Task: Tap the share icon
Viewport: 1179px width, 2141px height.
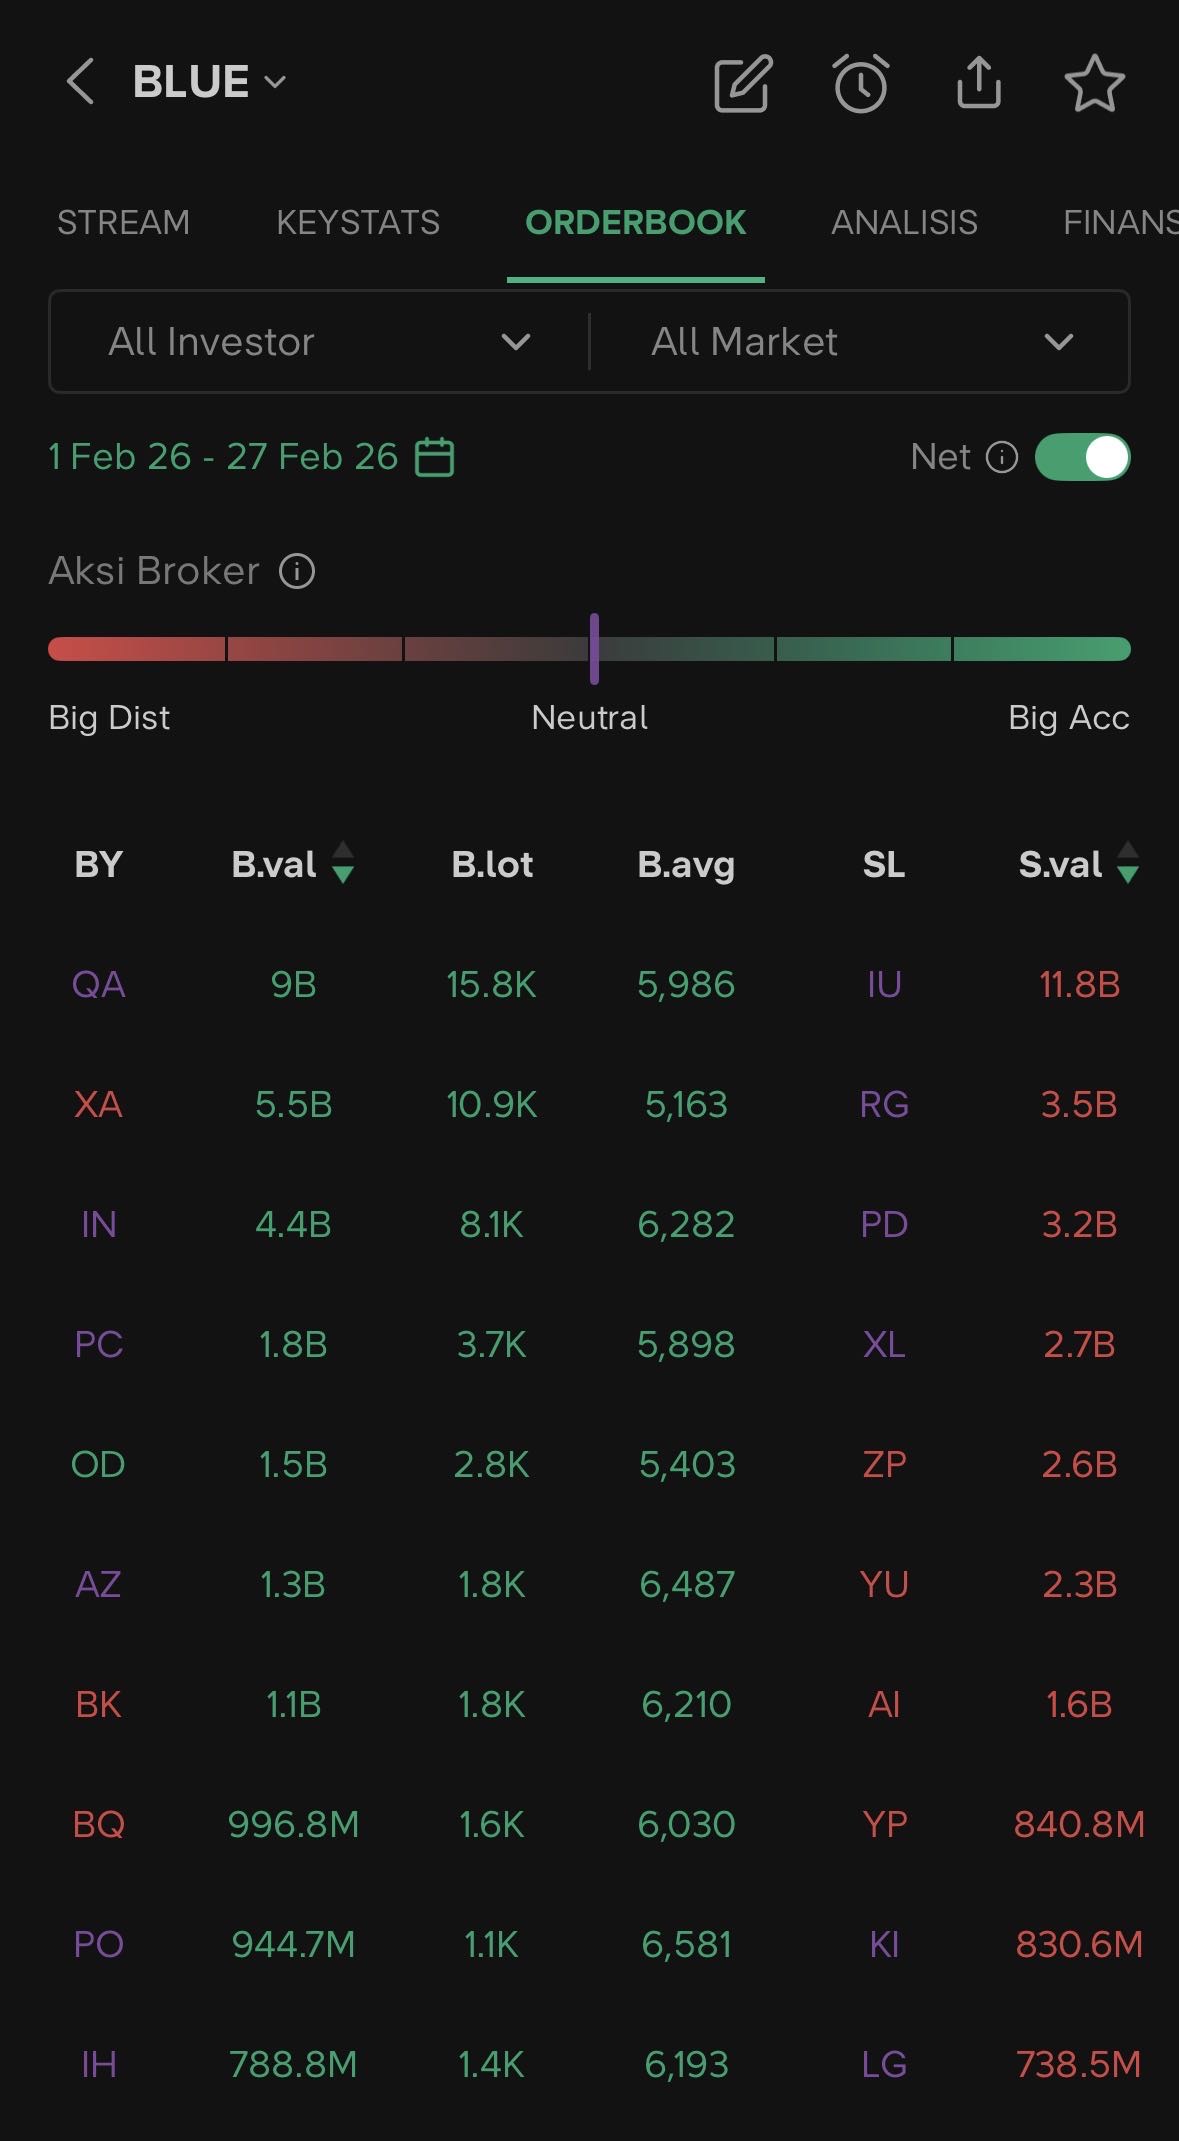Action: pos(978,82)
